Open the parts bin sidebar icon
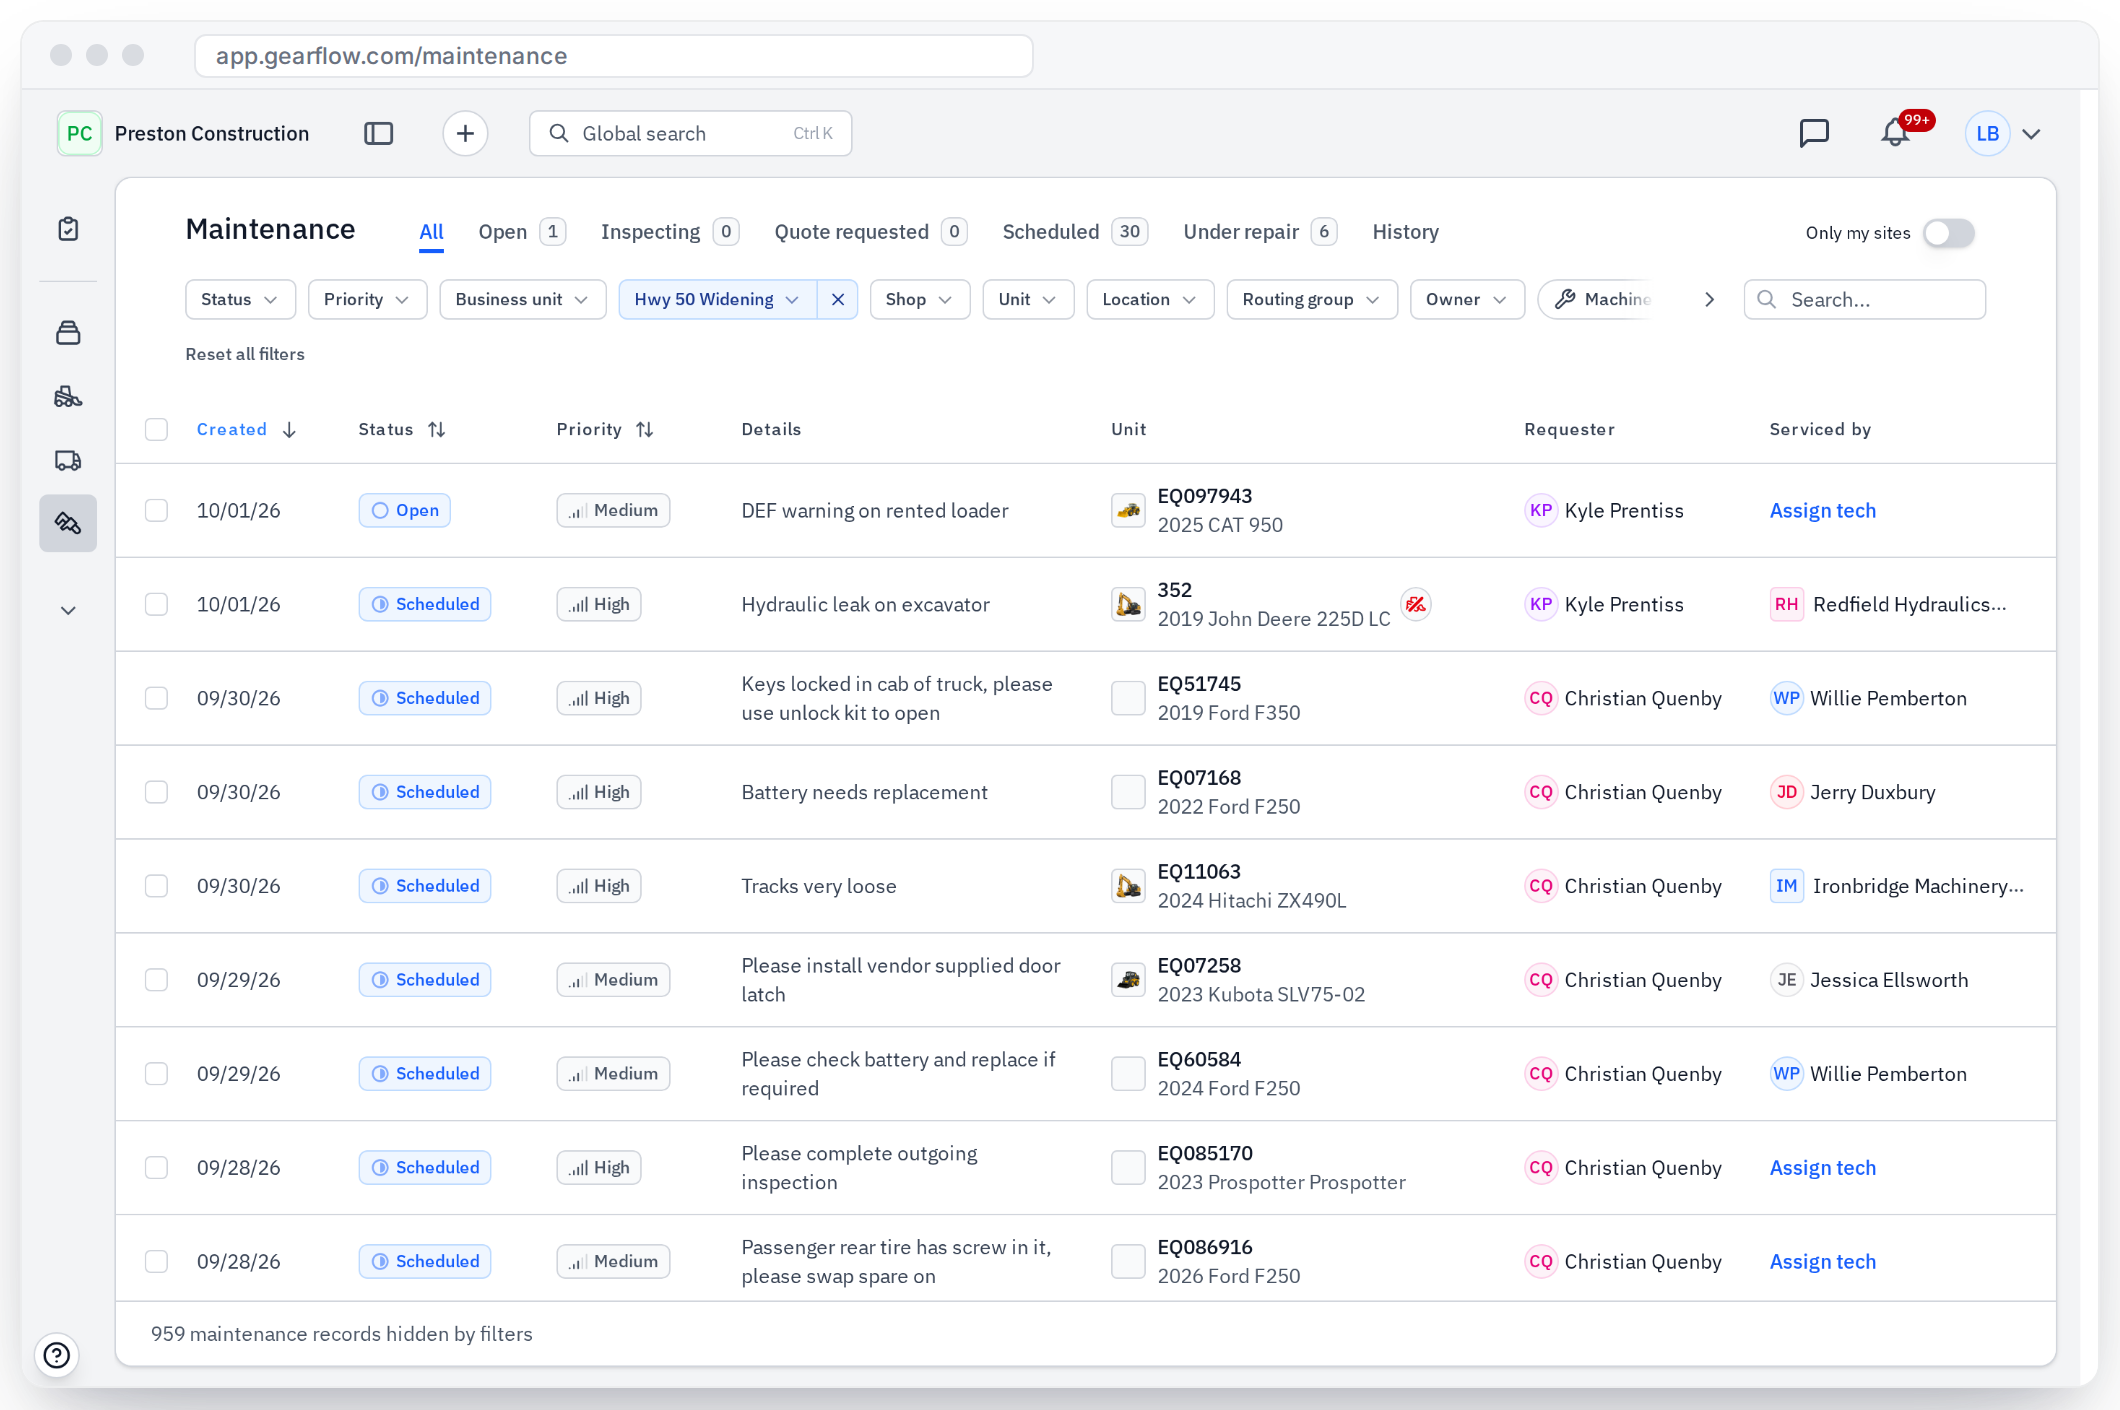The width and height of the screenshot is (2120, 1410). click(x=68, y=333)
